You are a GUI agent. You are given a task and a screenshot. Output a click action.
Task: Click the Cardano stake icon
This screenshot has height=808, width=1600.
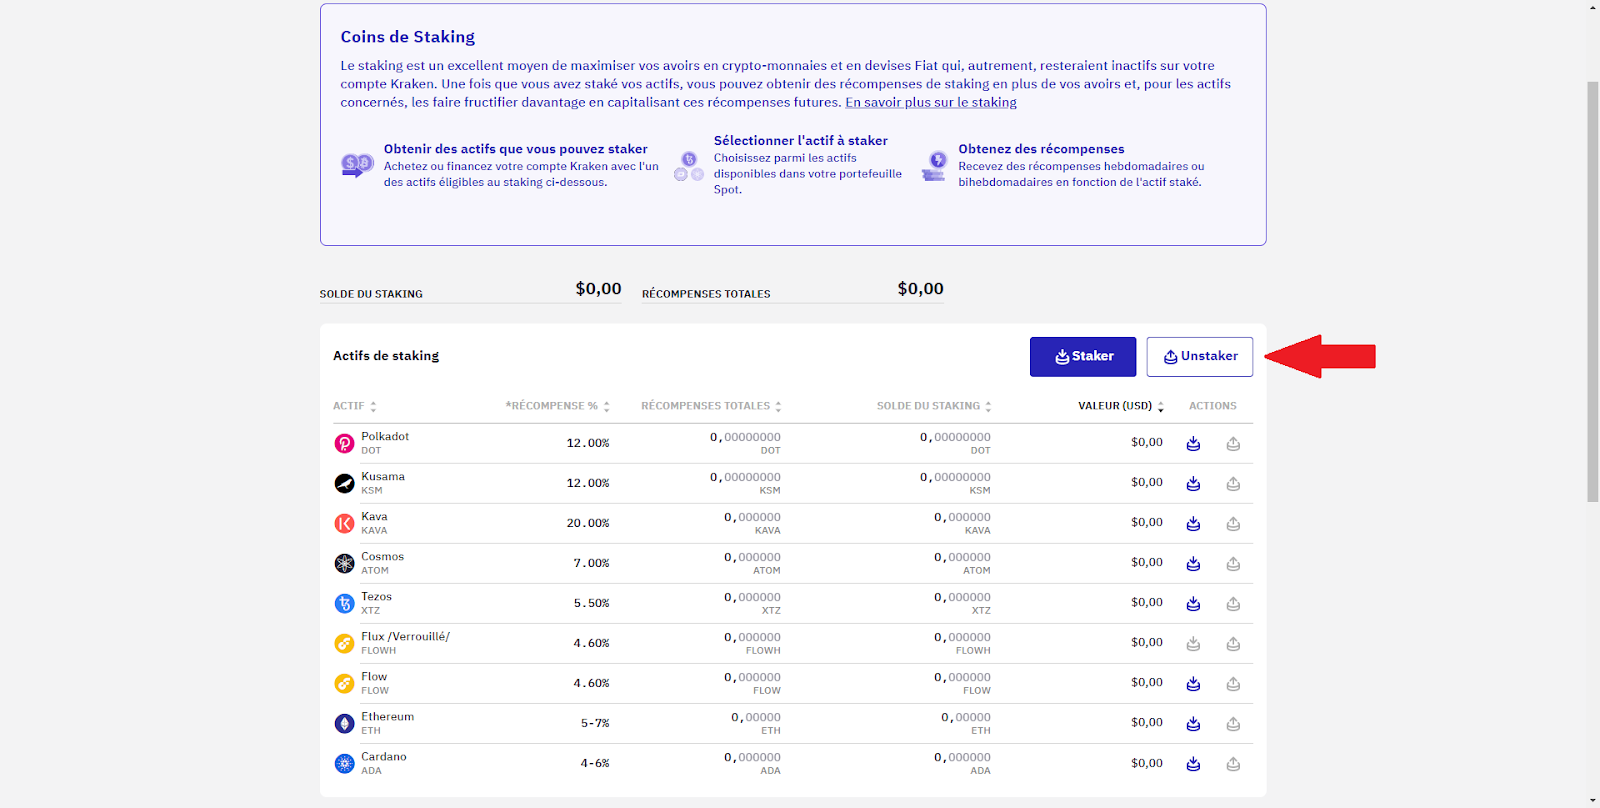click(1193, 763)
